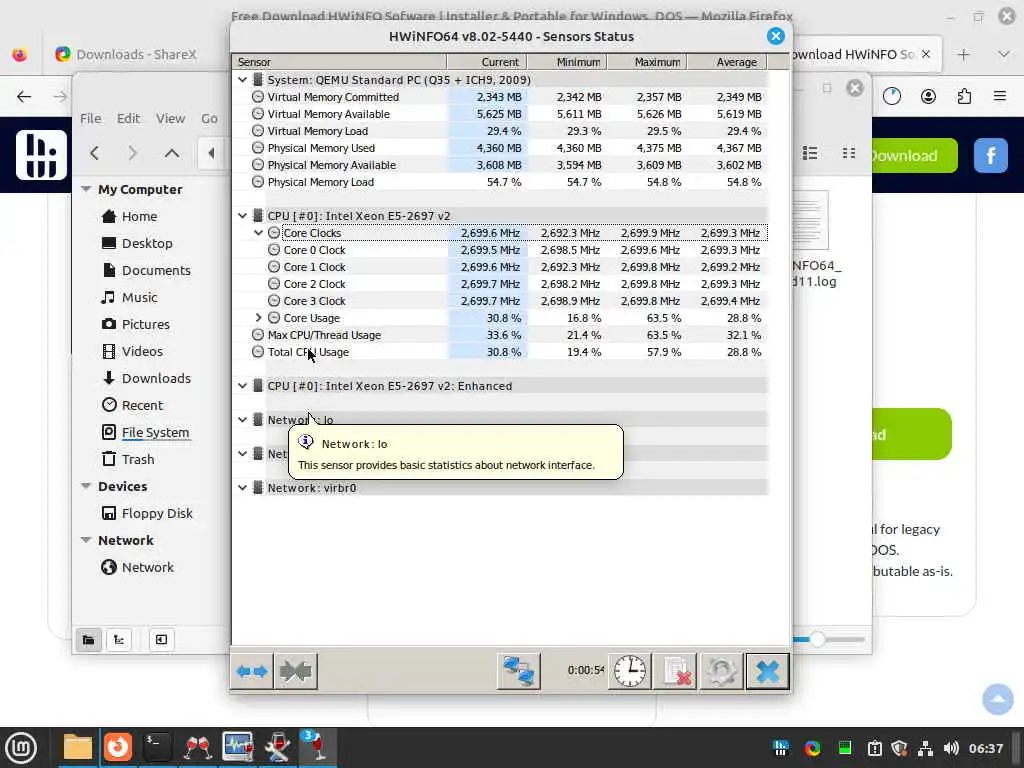Open Edit menu in file manager
Viewport: 1024px width, 768px height.
coord(128,118)
